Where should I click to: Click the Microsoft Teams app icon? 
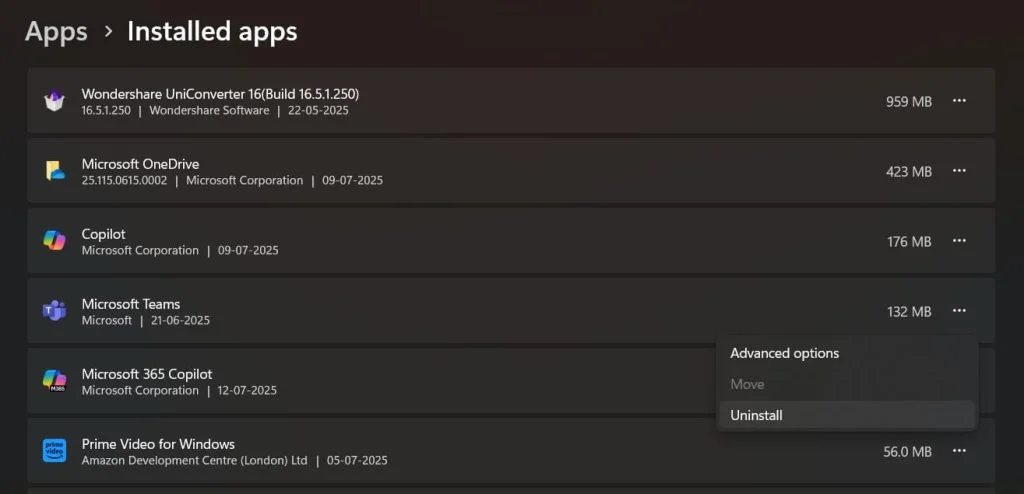point(54,311)
